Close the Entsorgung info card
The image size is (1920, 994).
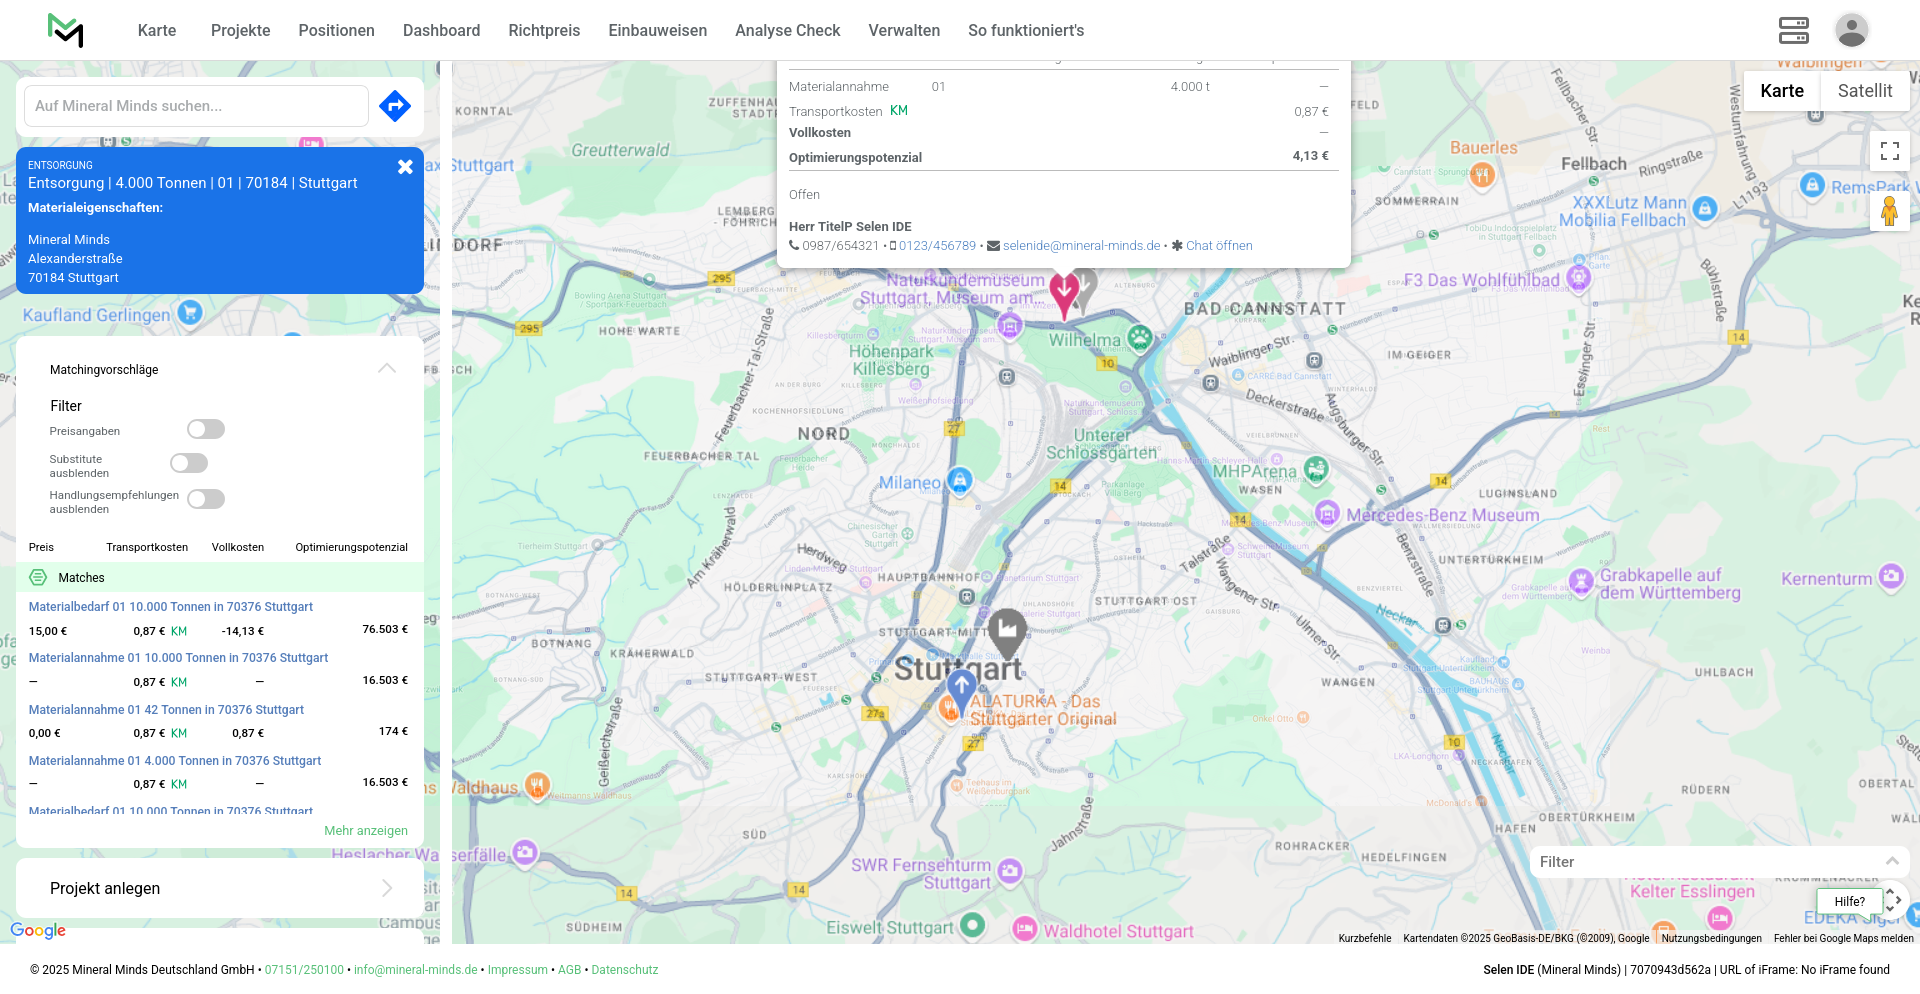pyautogui.click(x=405, y=167)
